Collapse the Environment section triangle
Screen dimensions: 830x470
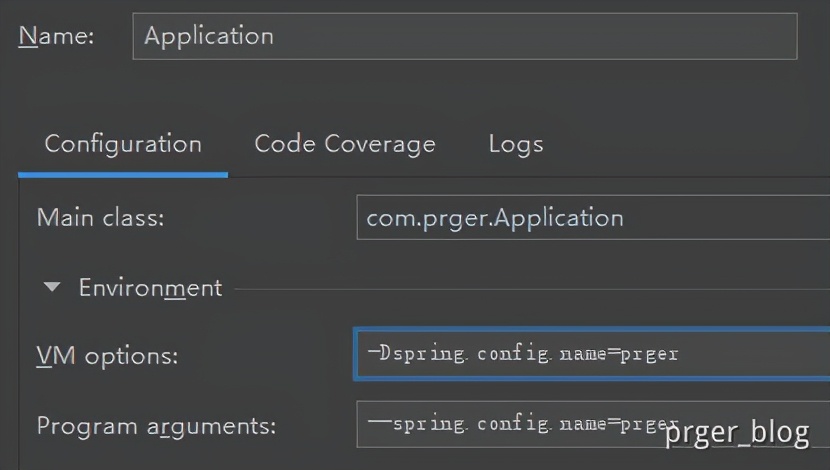[52, 287]
